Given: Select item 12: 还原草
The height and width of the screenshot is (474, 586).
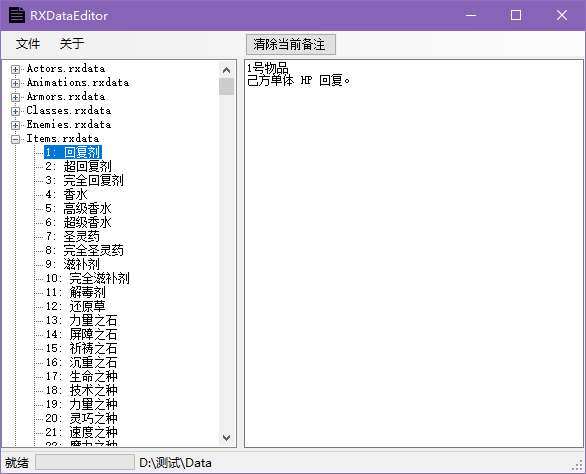Looking at the screenshot, I should [x=75, y=307].
